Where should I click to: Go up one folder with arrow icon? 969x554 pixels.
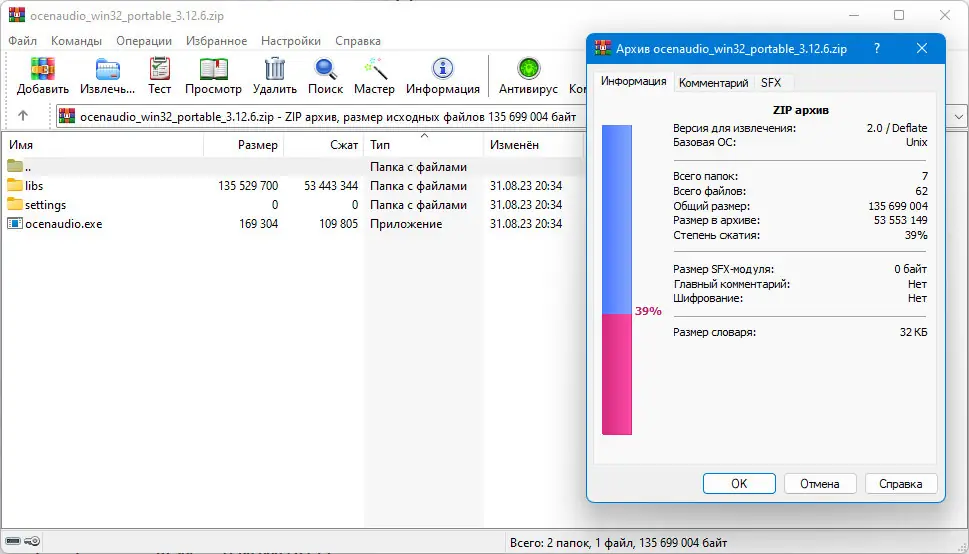(x=23, y=116)
